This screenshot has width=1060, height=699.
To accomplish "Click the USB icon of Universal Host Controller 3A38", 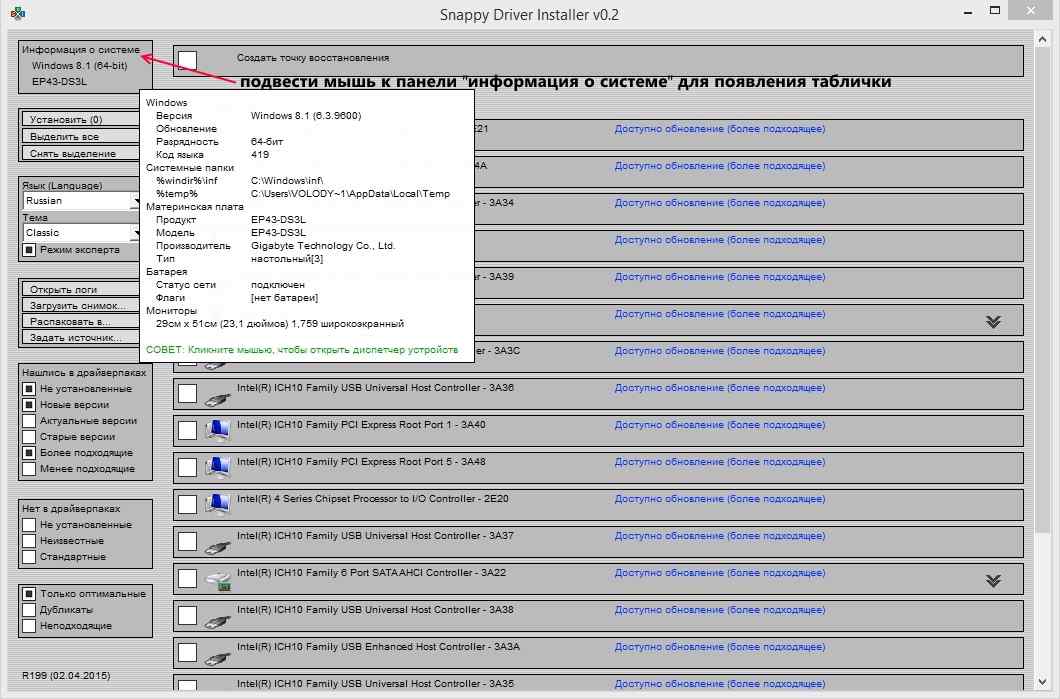I will [x=216, y=621].
